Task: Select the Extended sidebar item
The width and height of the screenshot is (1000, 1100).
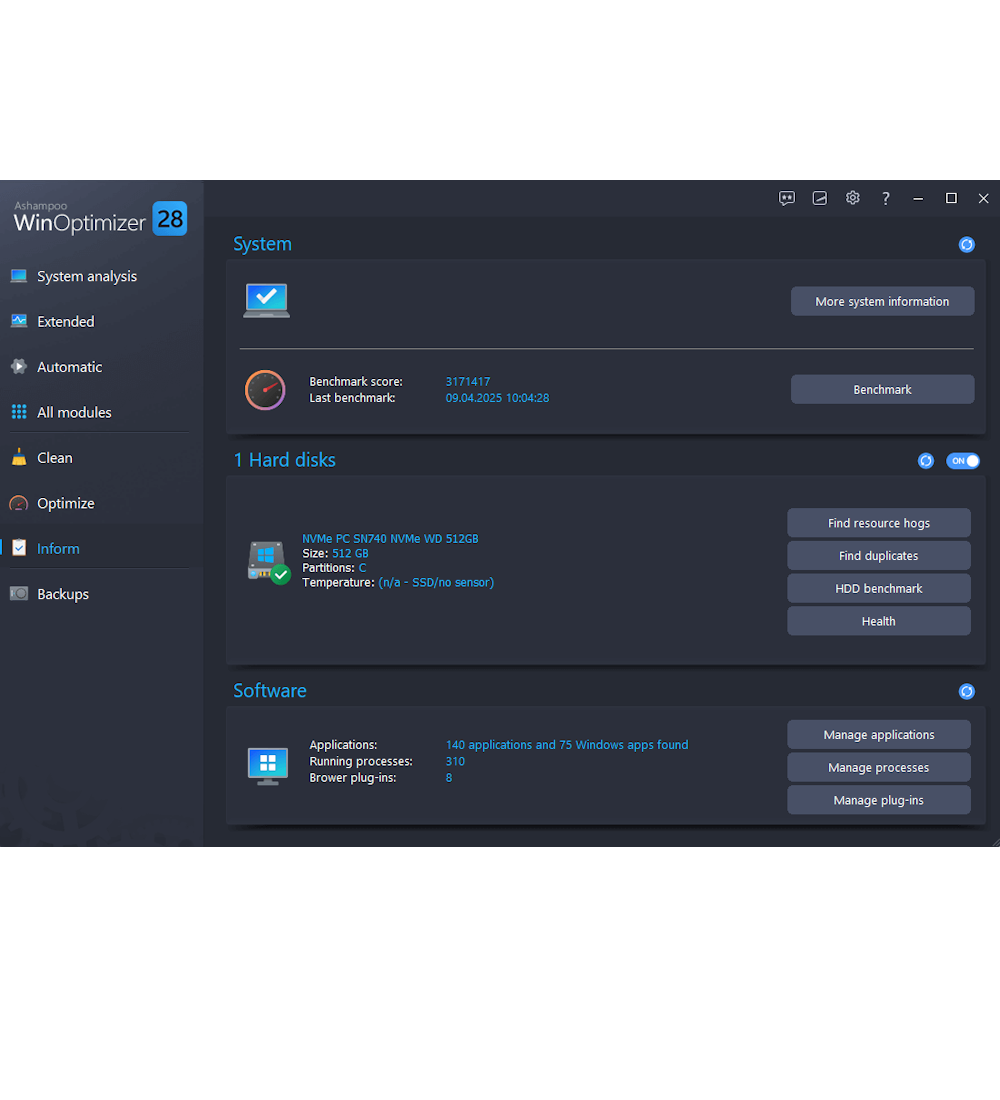Action: pyautogui.click(x=66, y=322)
